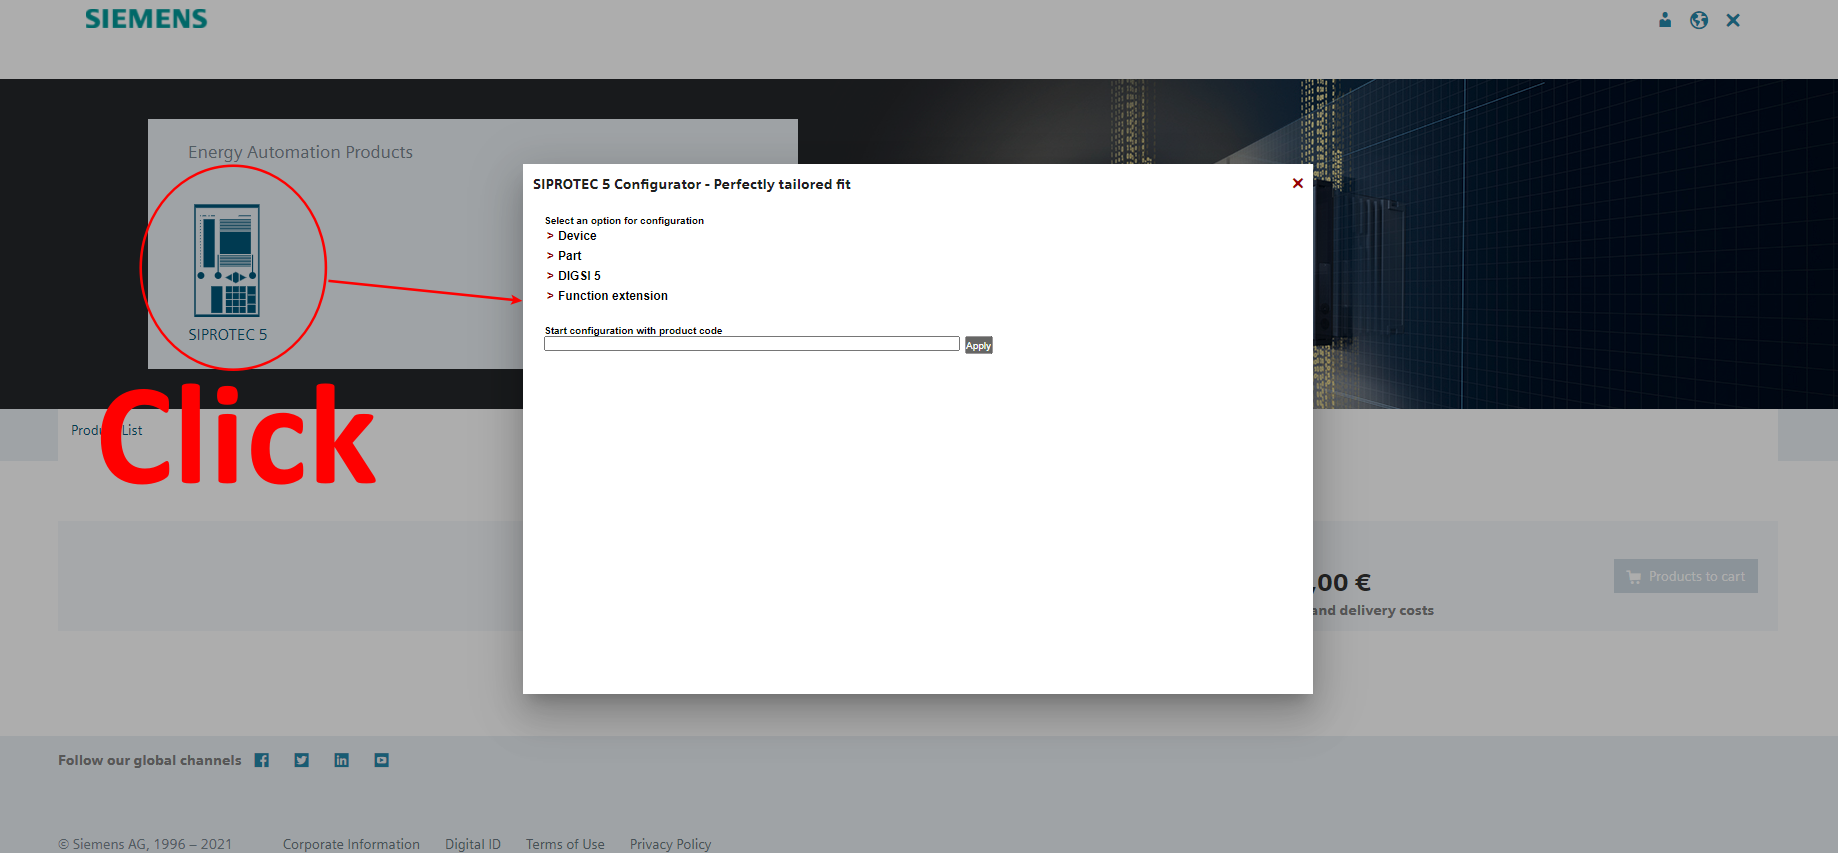Open the user account icon
1838x853 pixels.
click(x=1665, y=20)
